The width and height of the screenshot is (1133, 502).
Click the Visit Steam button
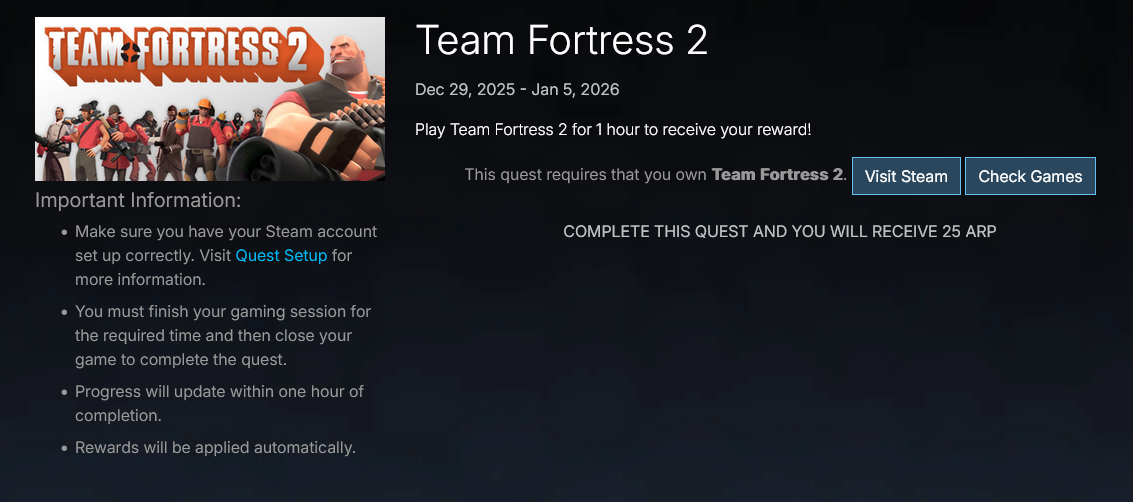coord(906,176)
